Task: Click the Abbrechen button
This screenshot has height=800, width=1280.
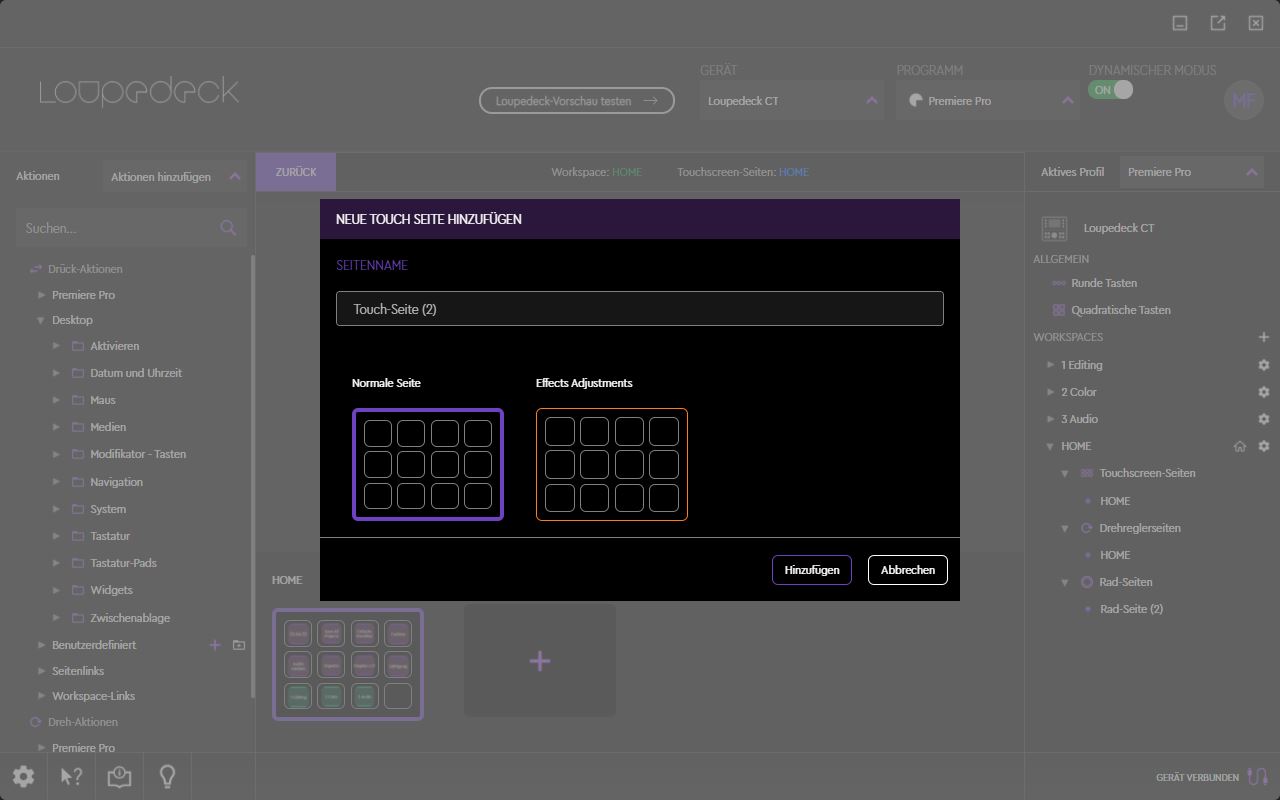Action: click(907, 570)
